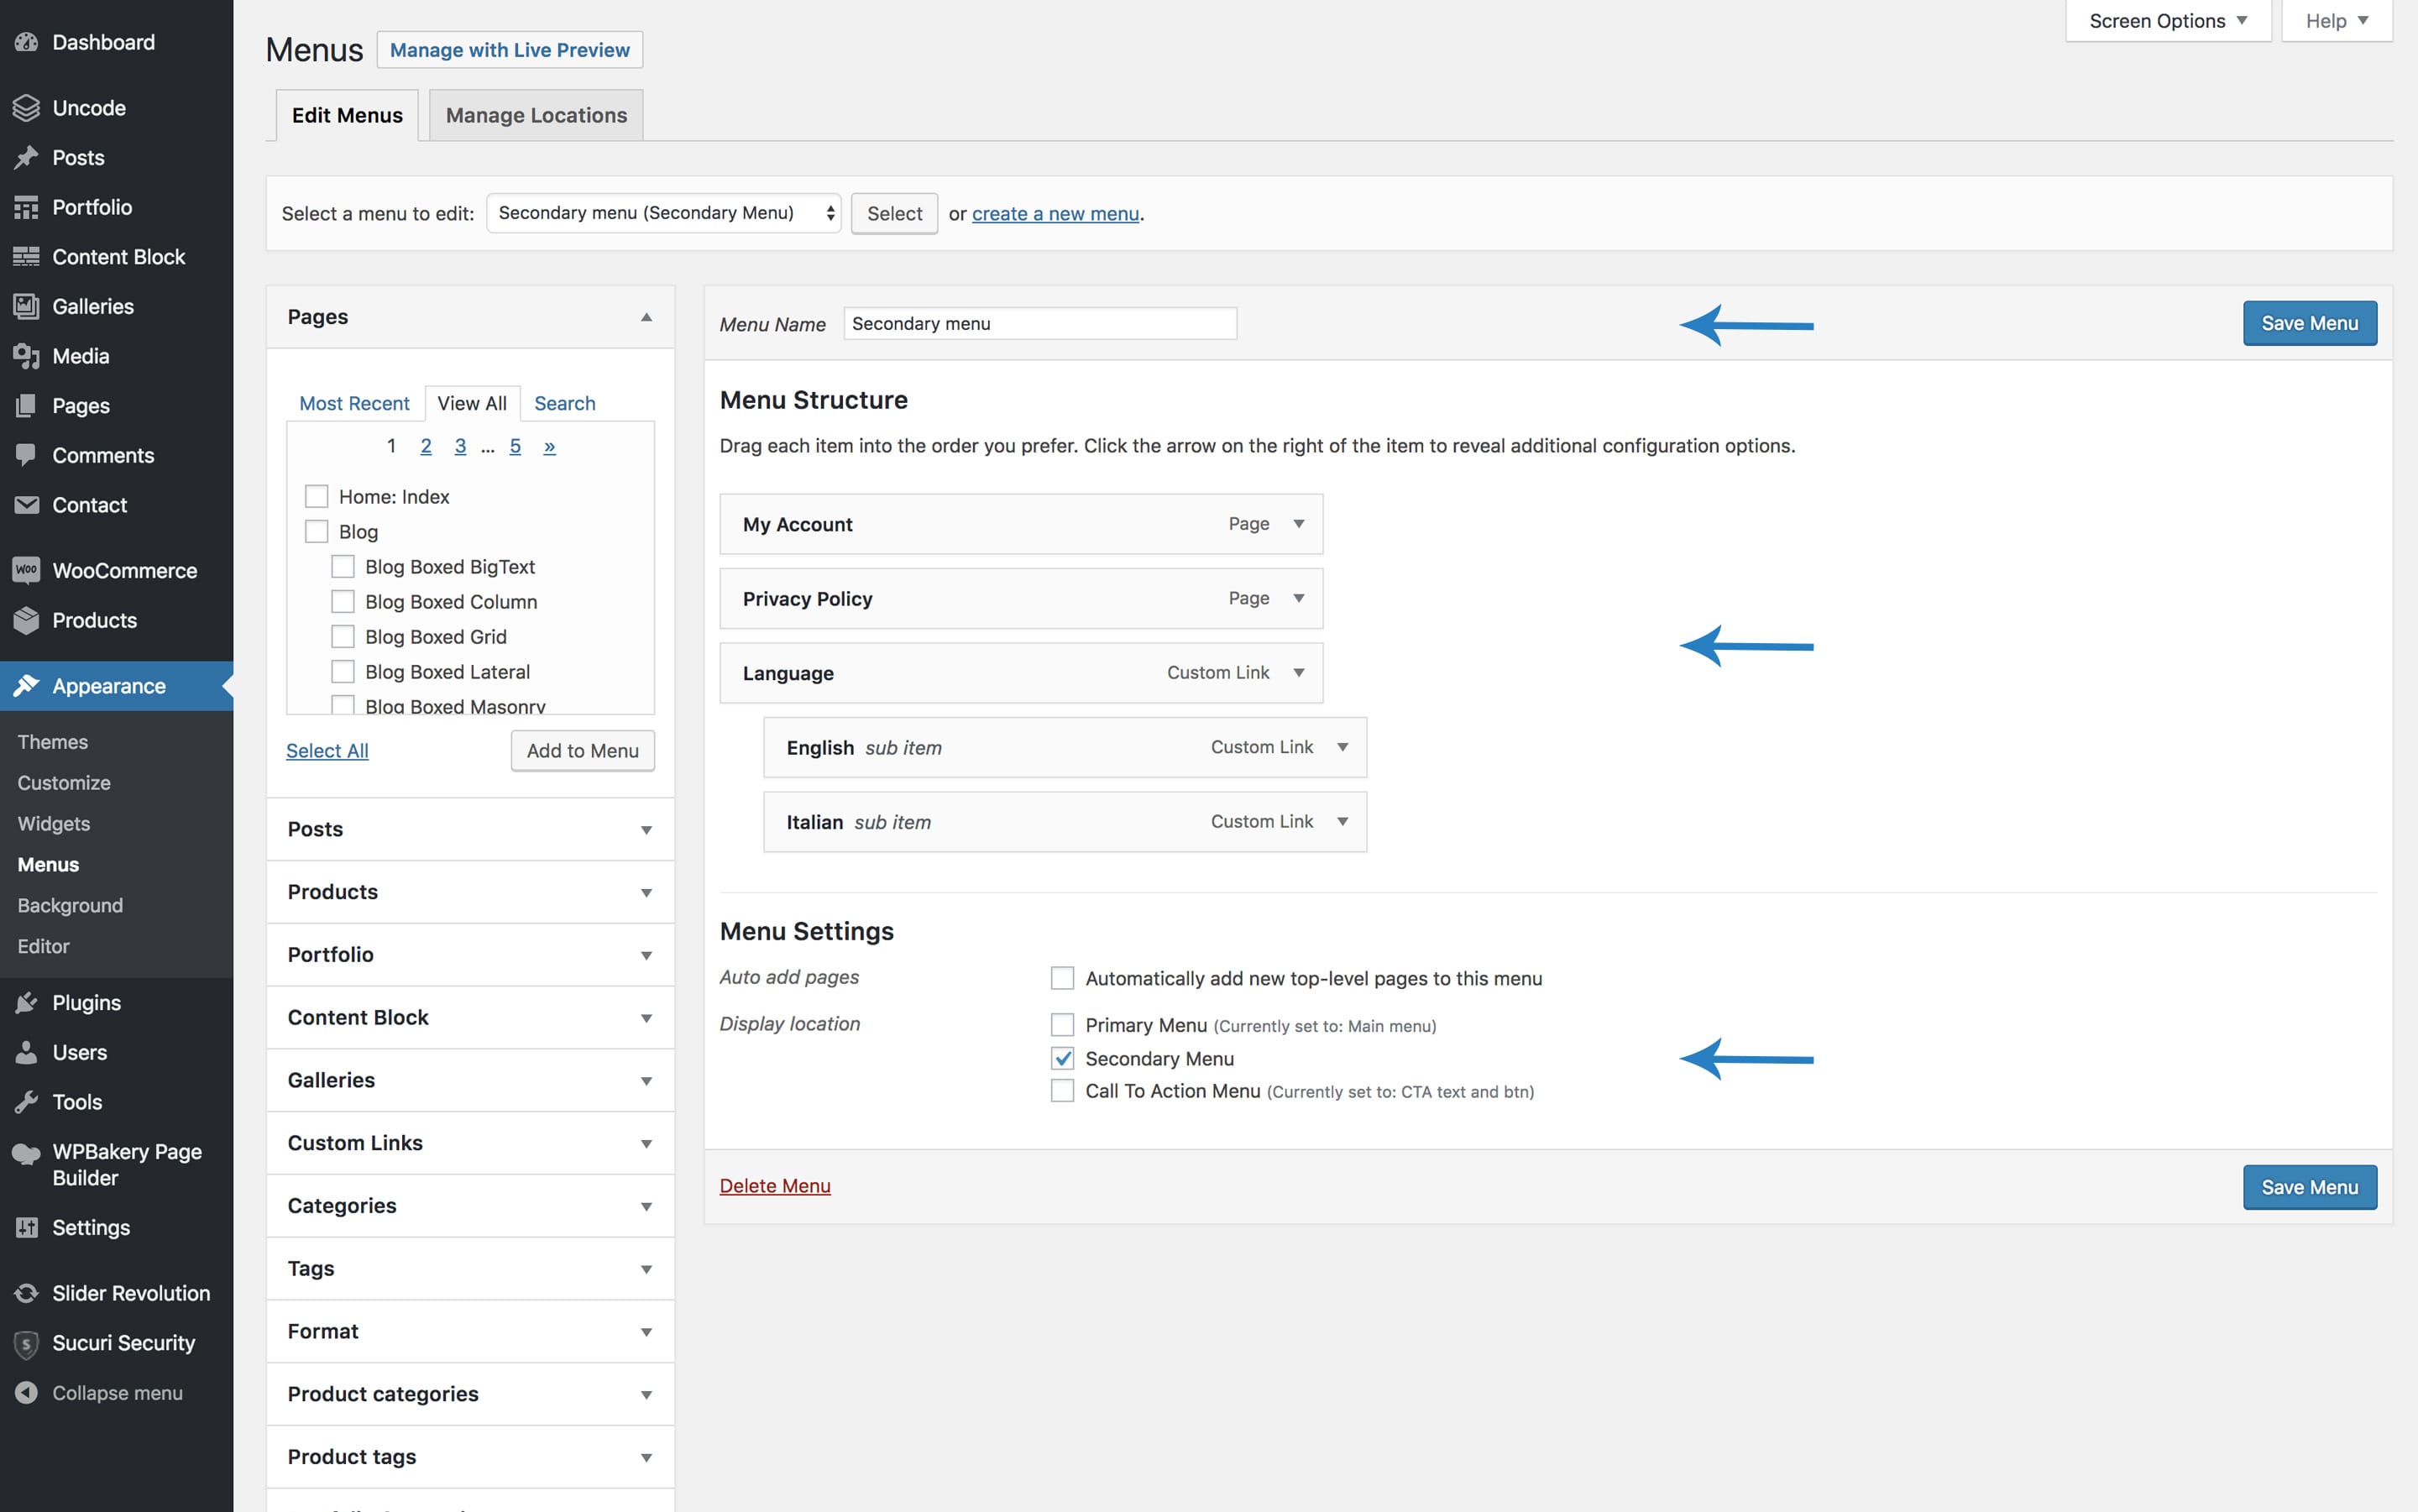Click the Uncode layers icon
2418x1512 pixels.
[x=26, y=108]
